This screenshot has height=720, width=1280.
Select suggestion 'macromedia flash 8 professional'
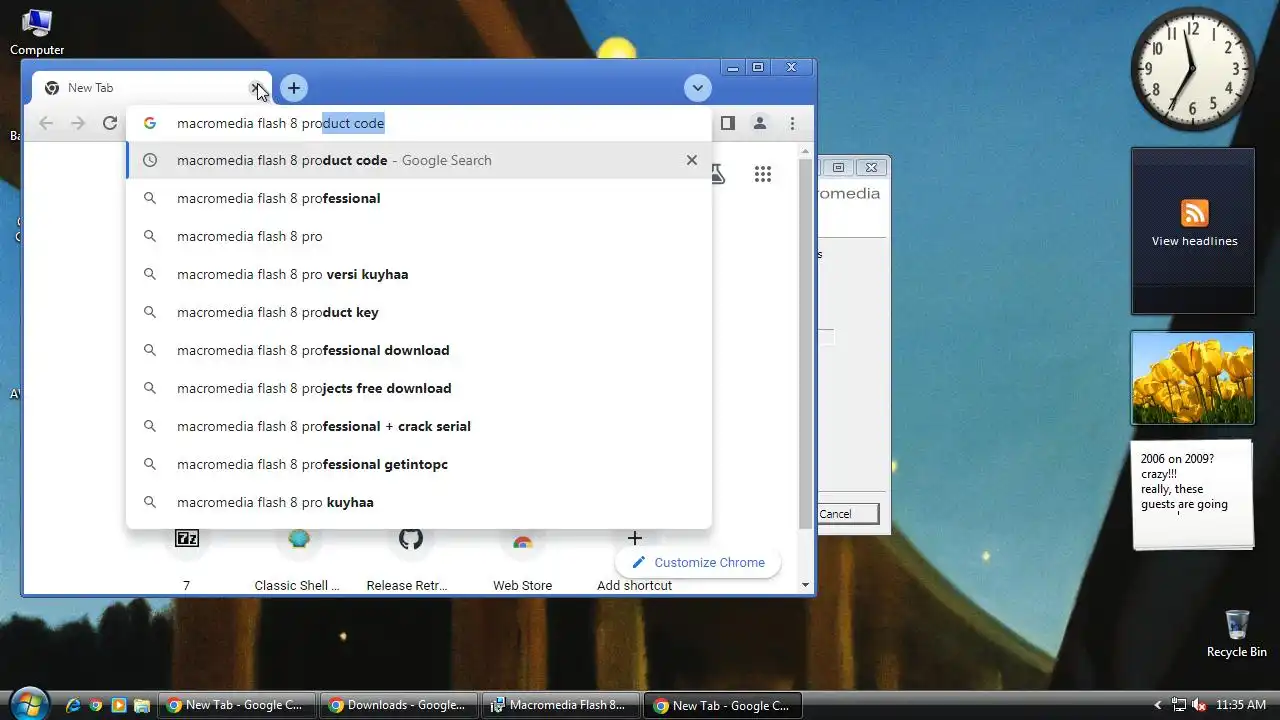419,198
